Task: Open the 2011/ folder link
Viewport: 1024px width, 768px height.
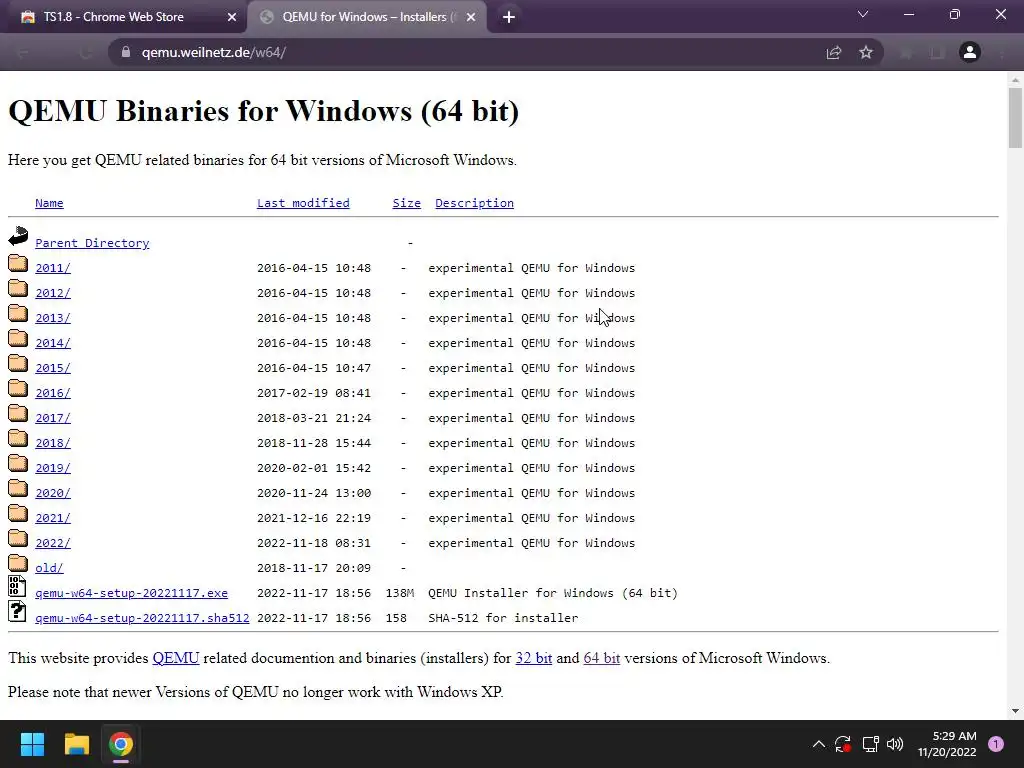Action: pos(53,268)
